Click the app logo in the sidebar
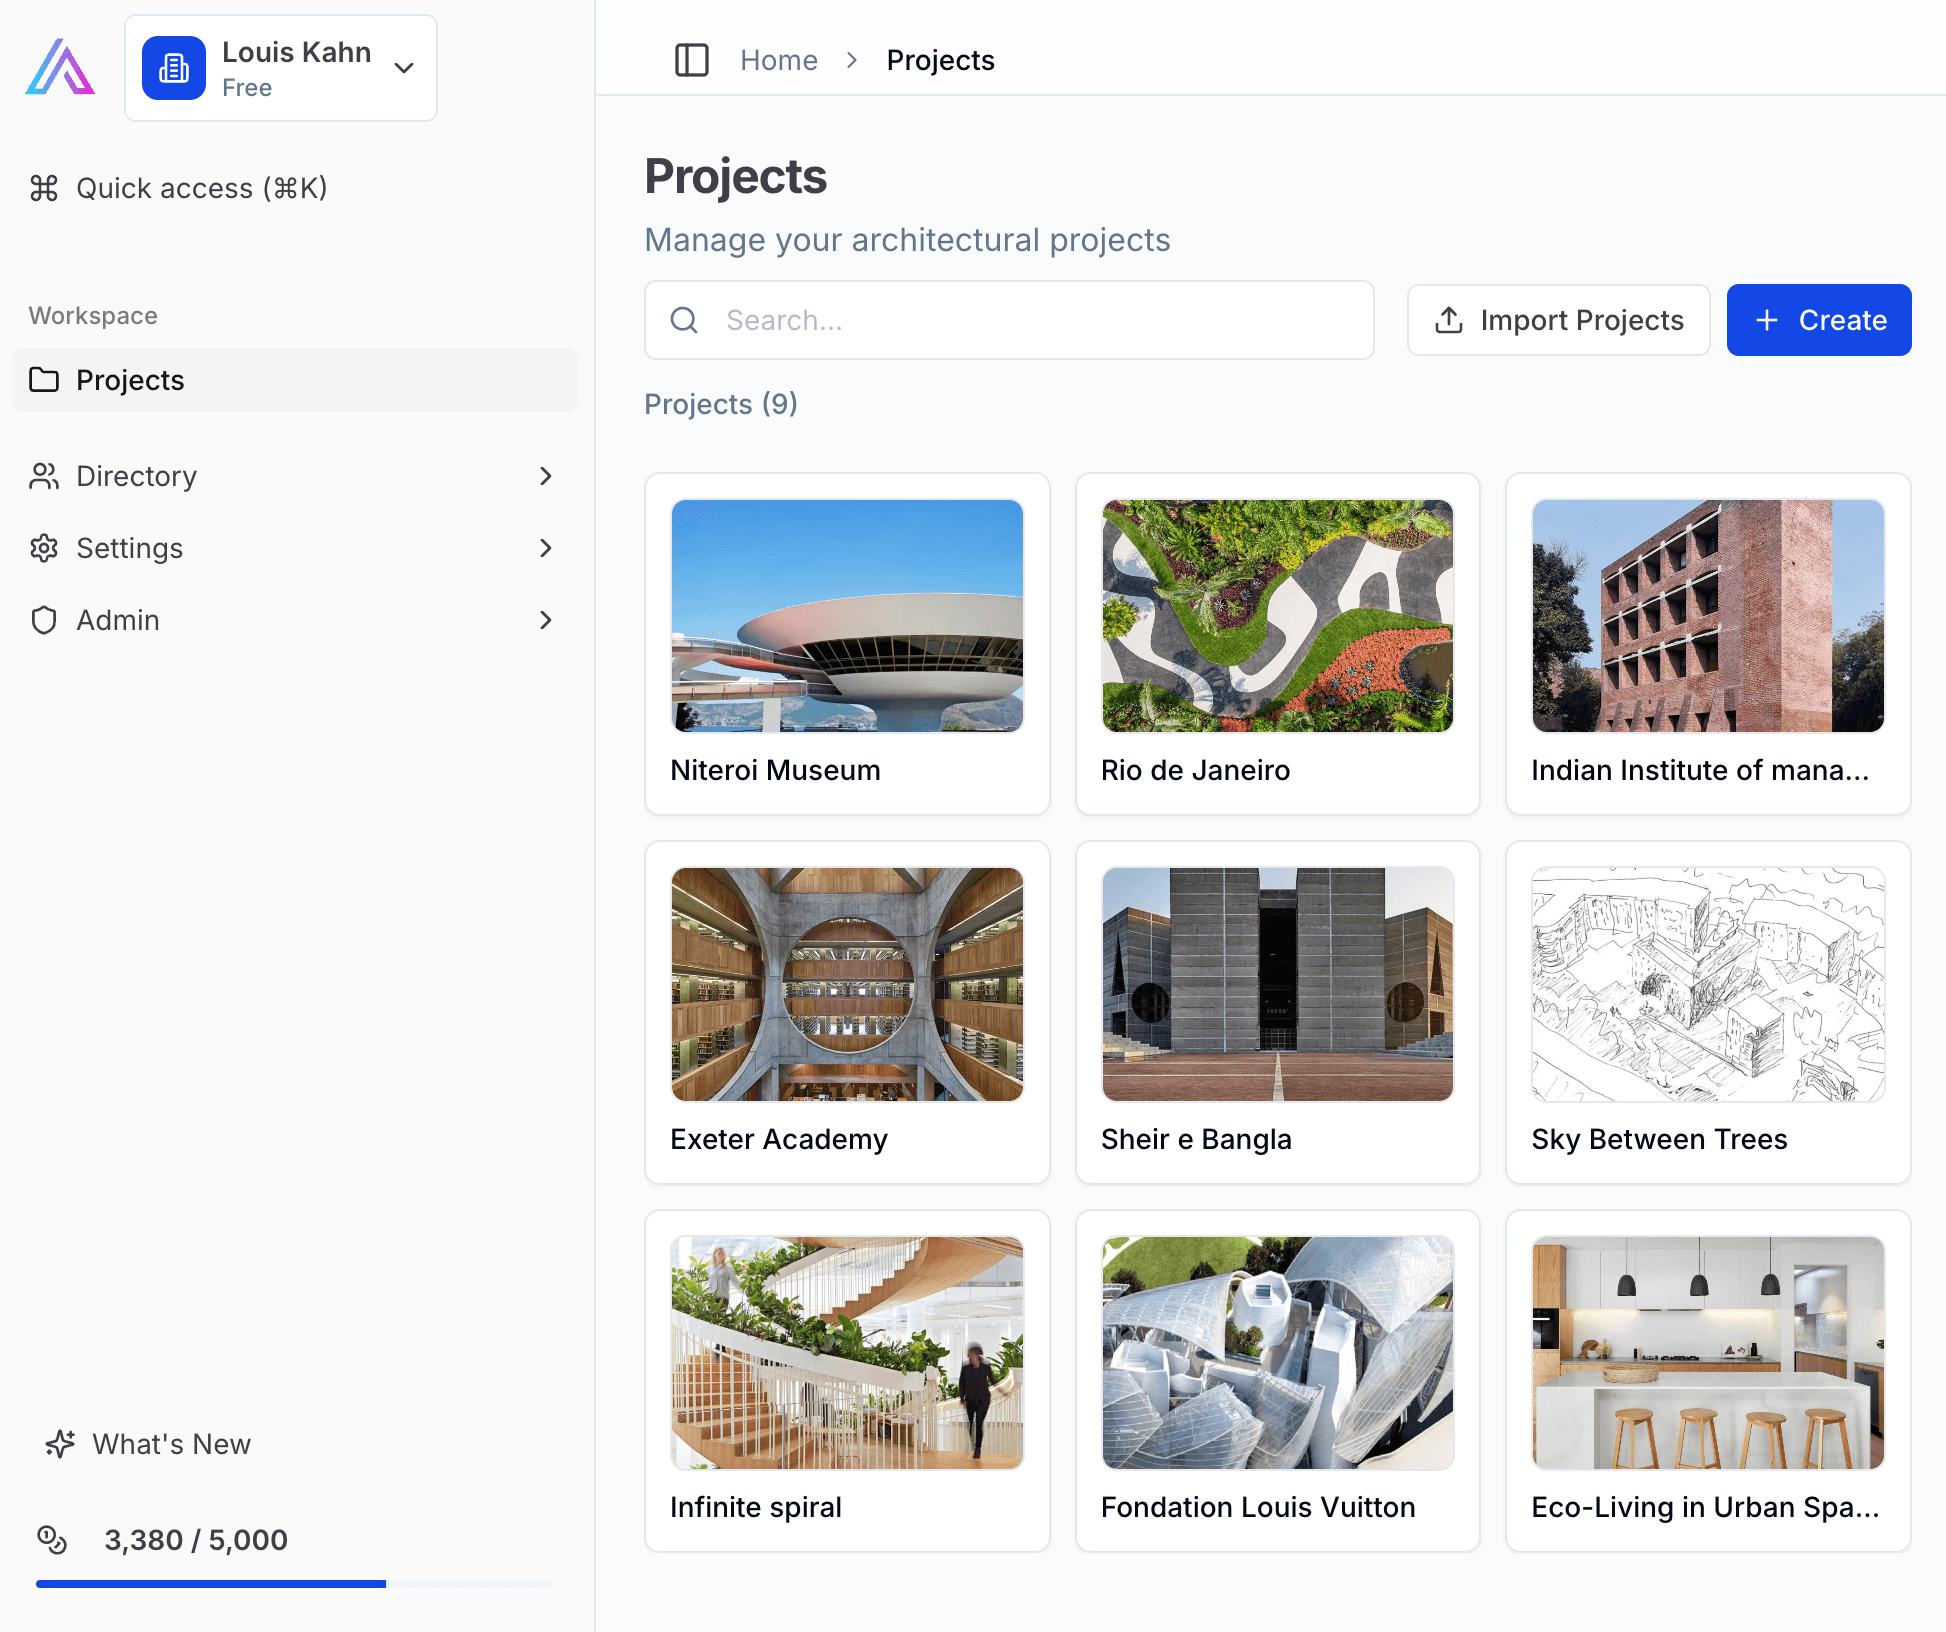Screen dimensions: 1946x1632 [60, 67]
